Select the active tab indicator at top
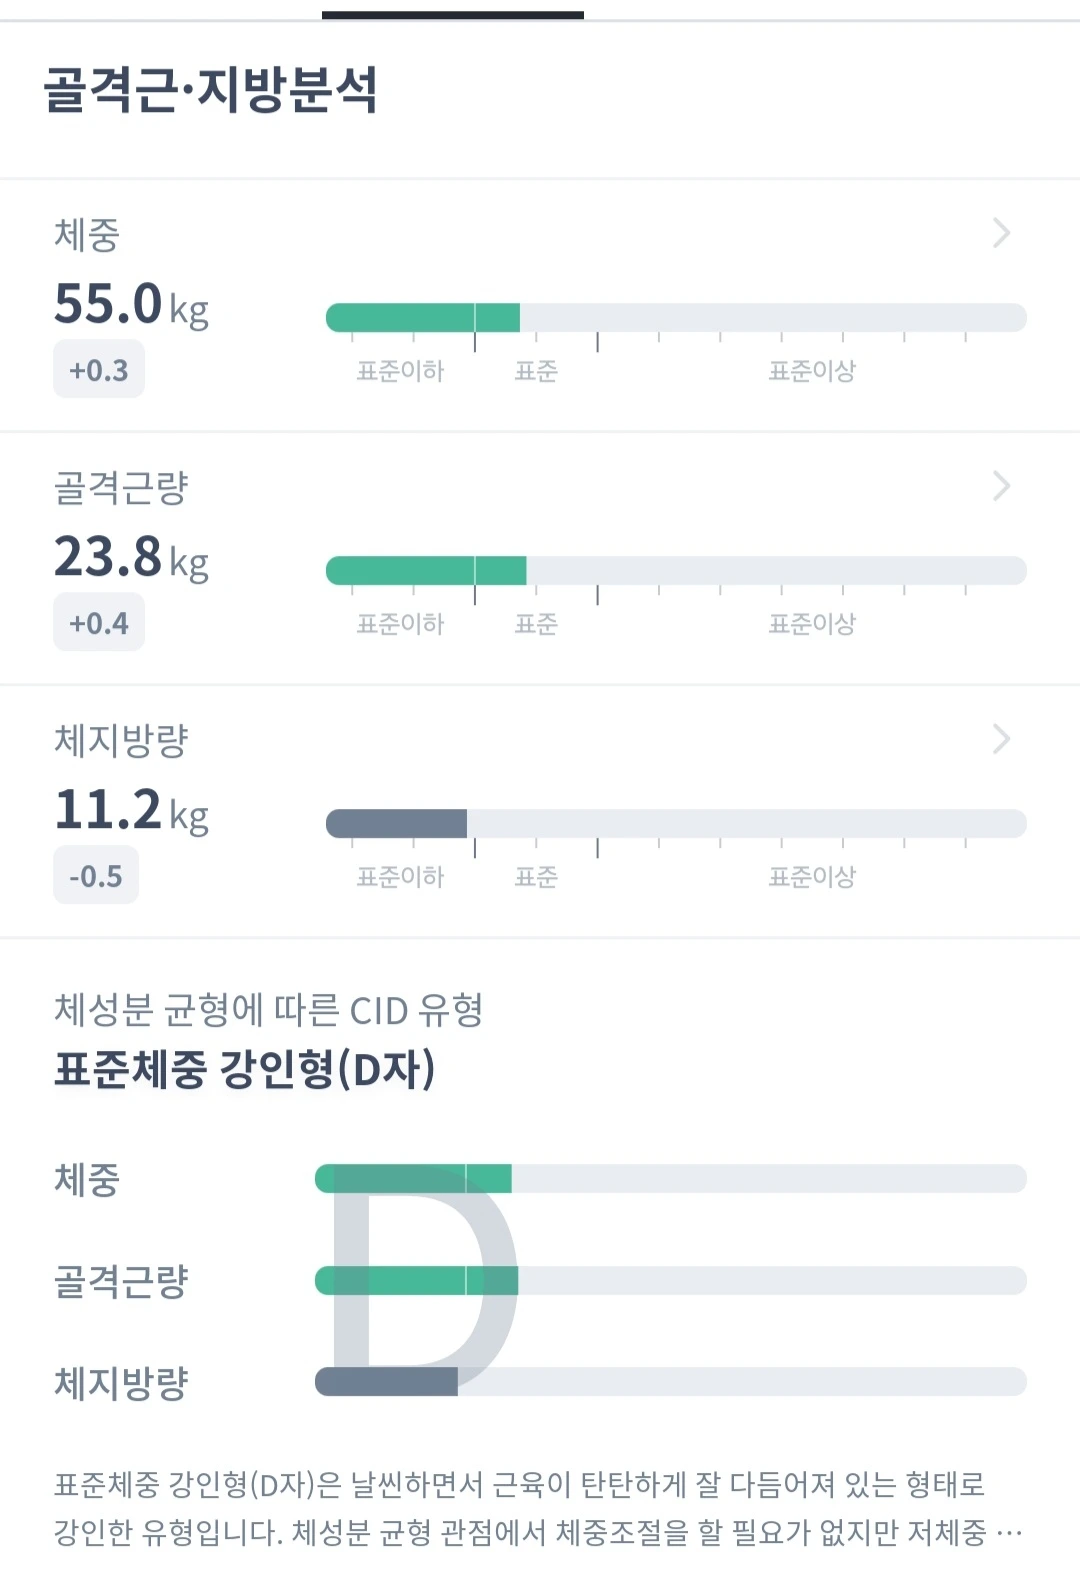The width and height of the screenshot is (1080, 1571). (453, 14)
